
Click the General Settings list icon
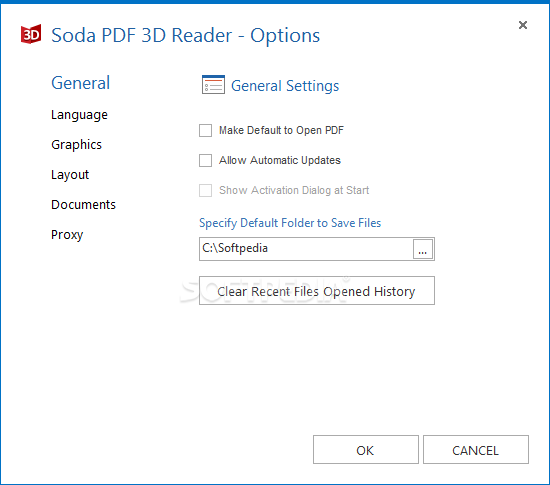tap(213, 85)
